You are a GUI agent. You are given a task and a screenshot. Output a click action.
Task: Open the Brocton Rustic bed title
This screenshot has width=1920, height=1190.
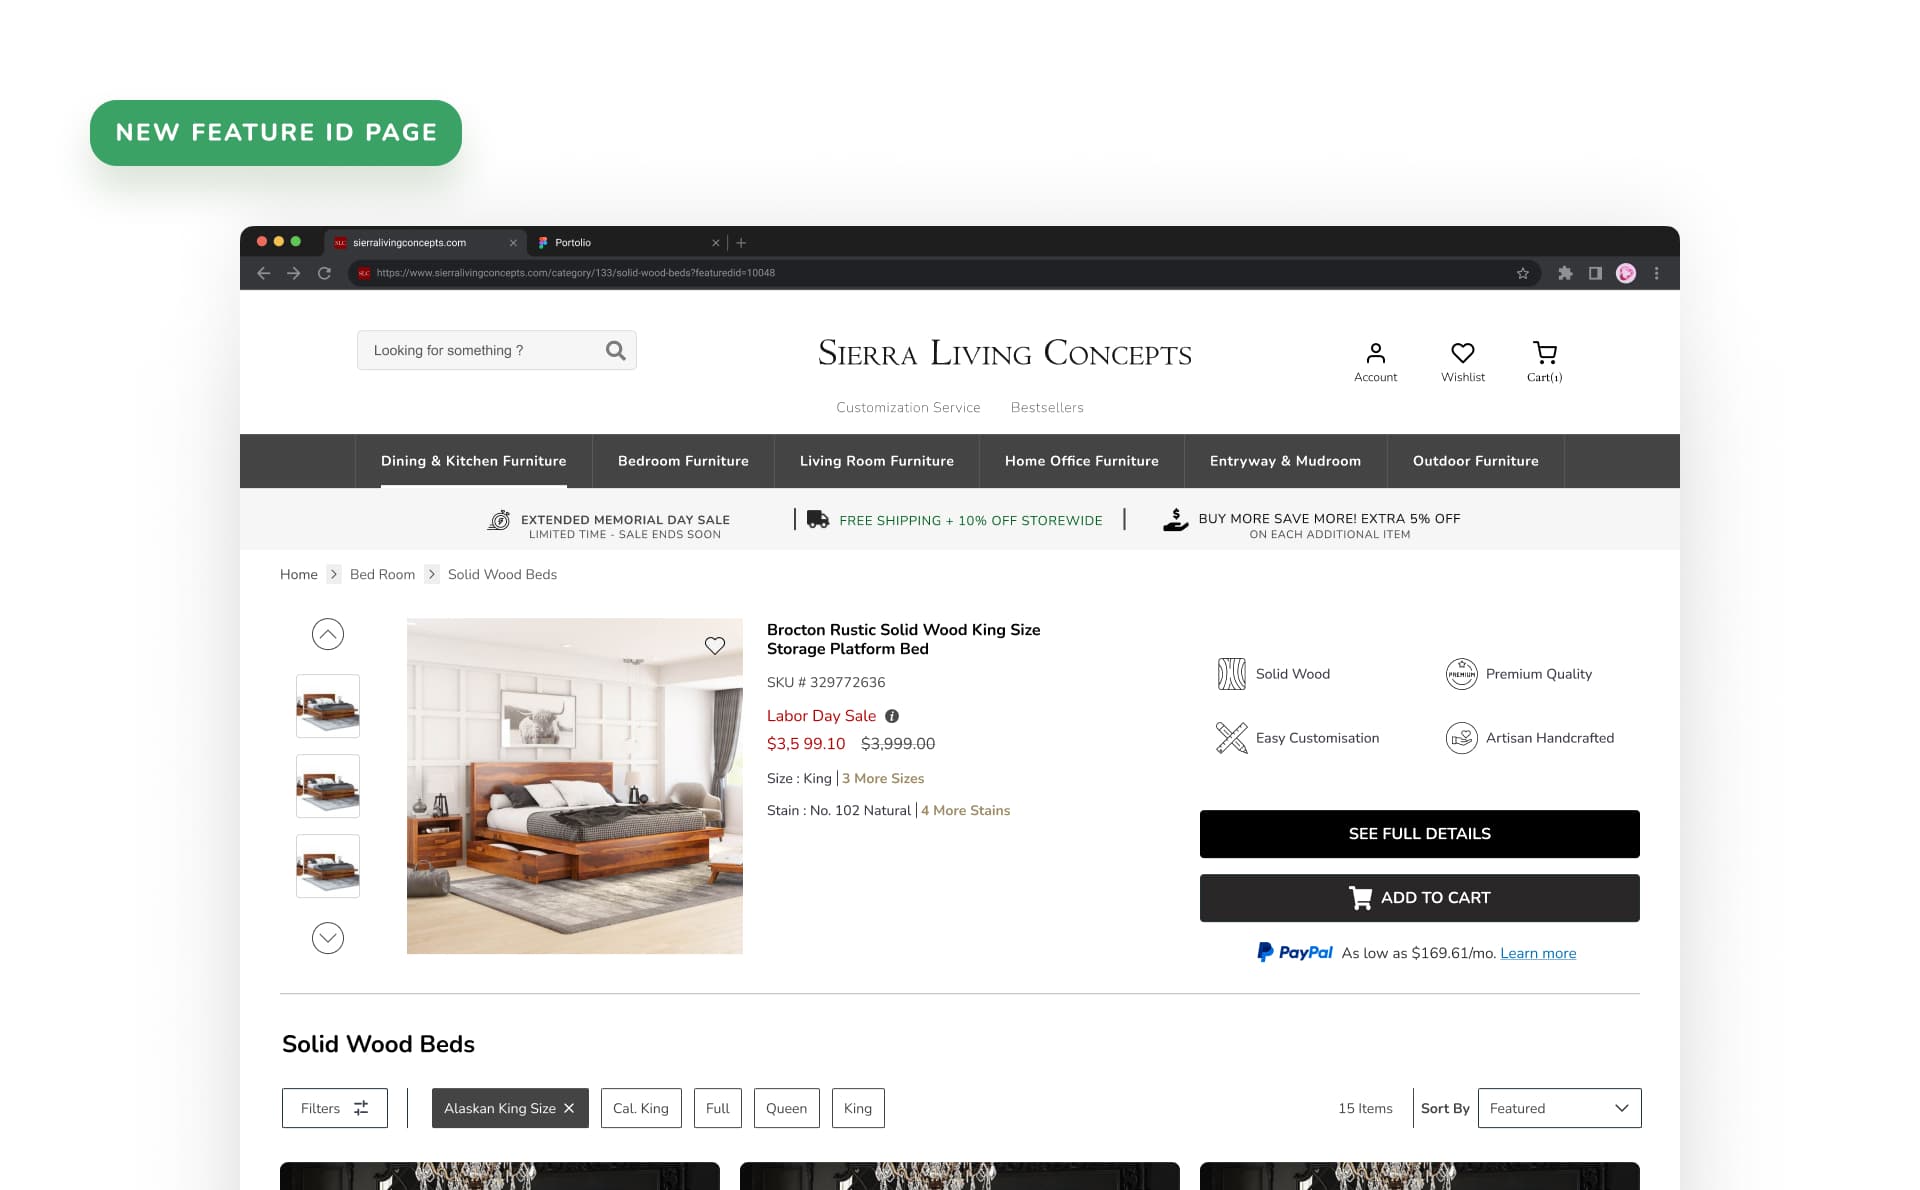click(x=904, y=639)
